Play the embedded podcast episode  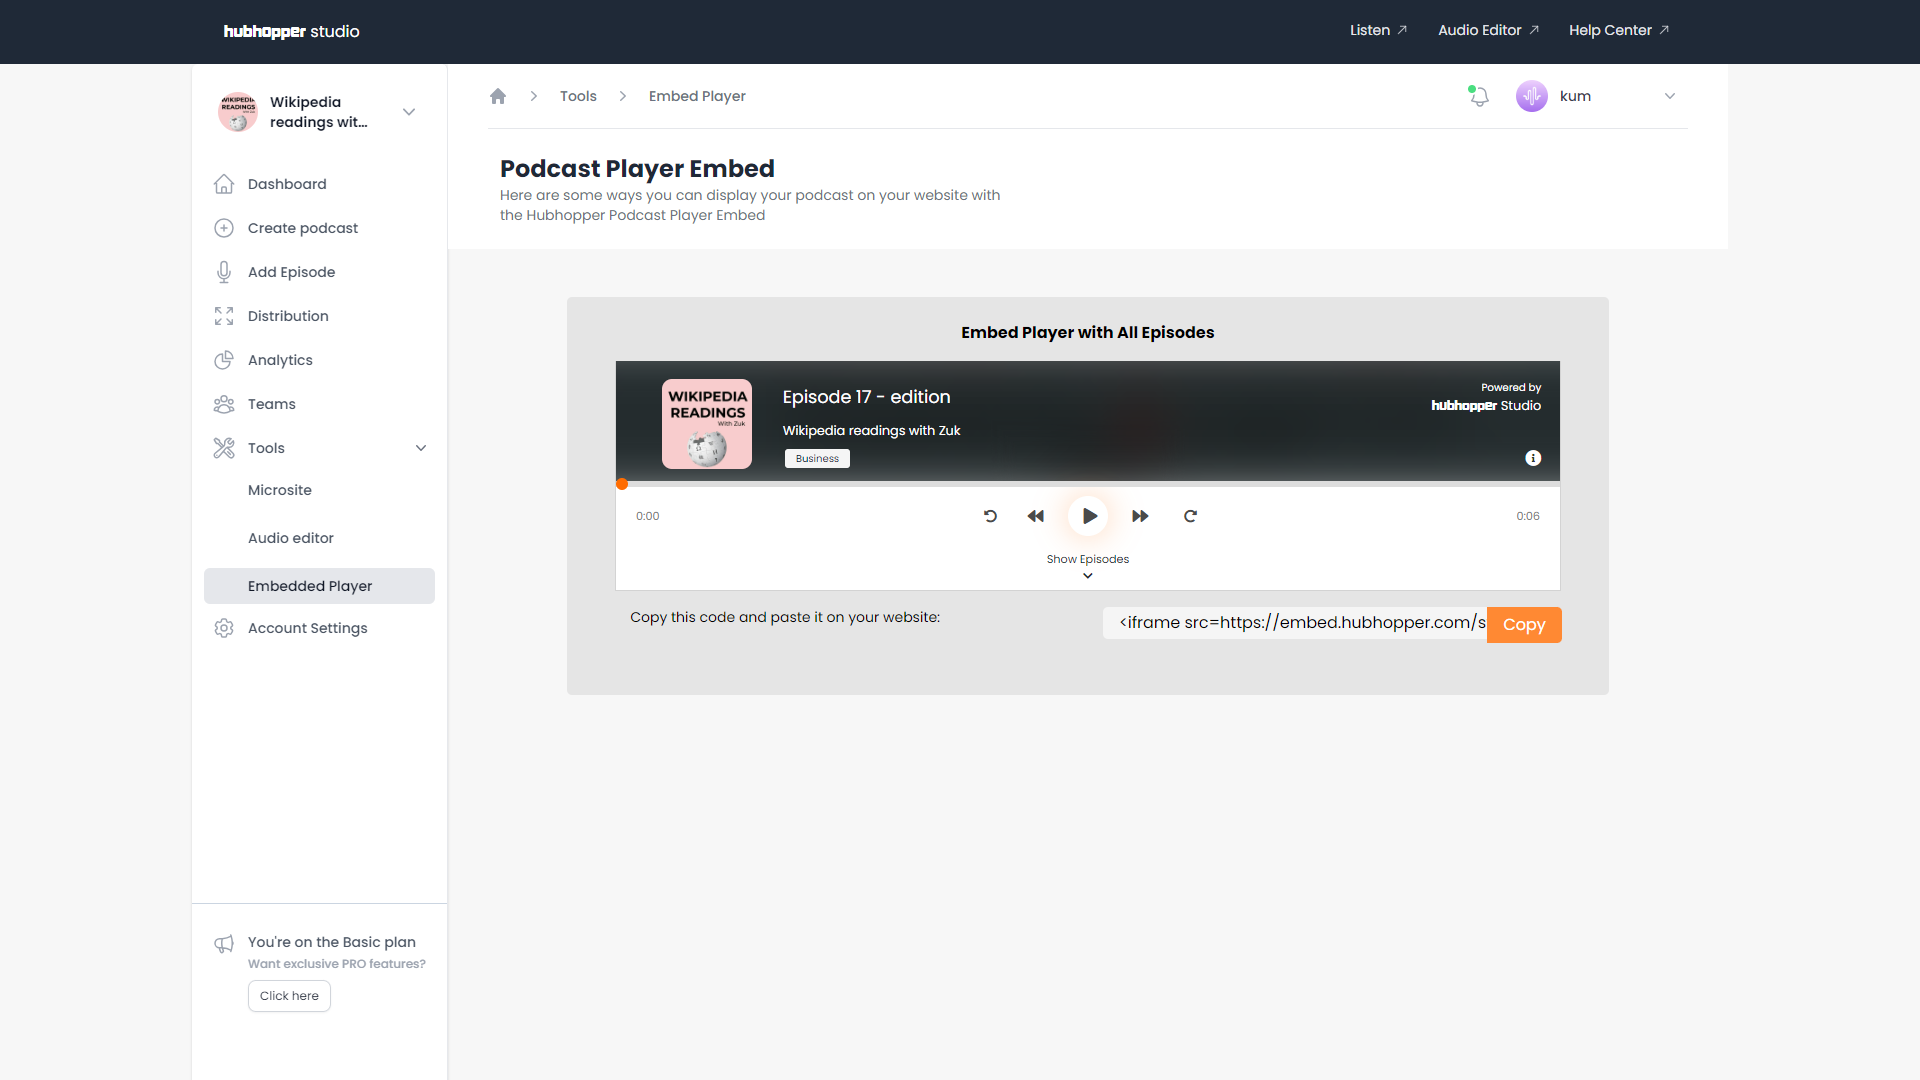pos(1088,516)
